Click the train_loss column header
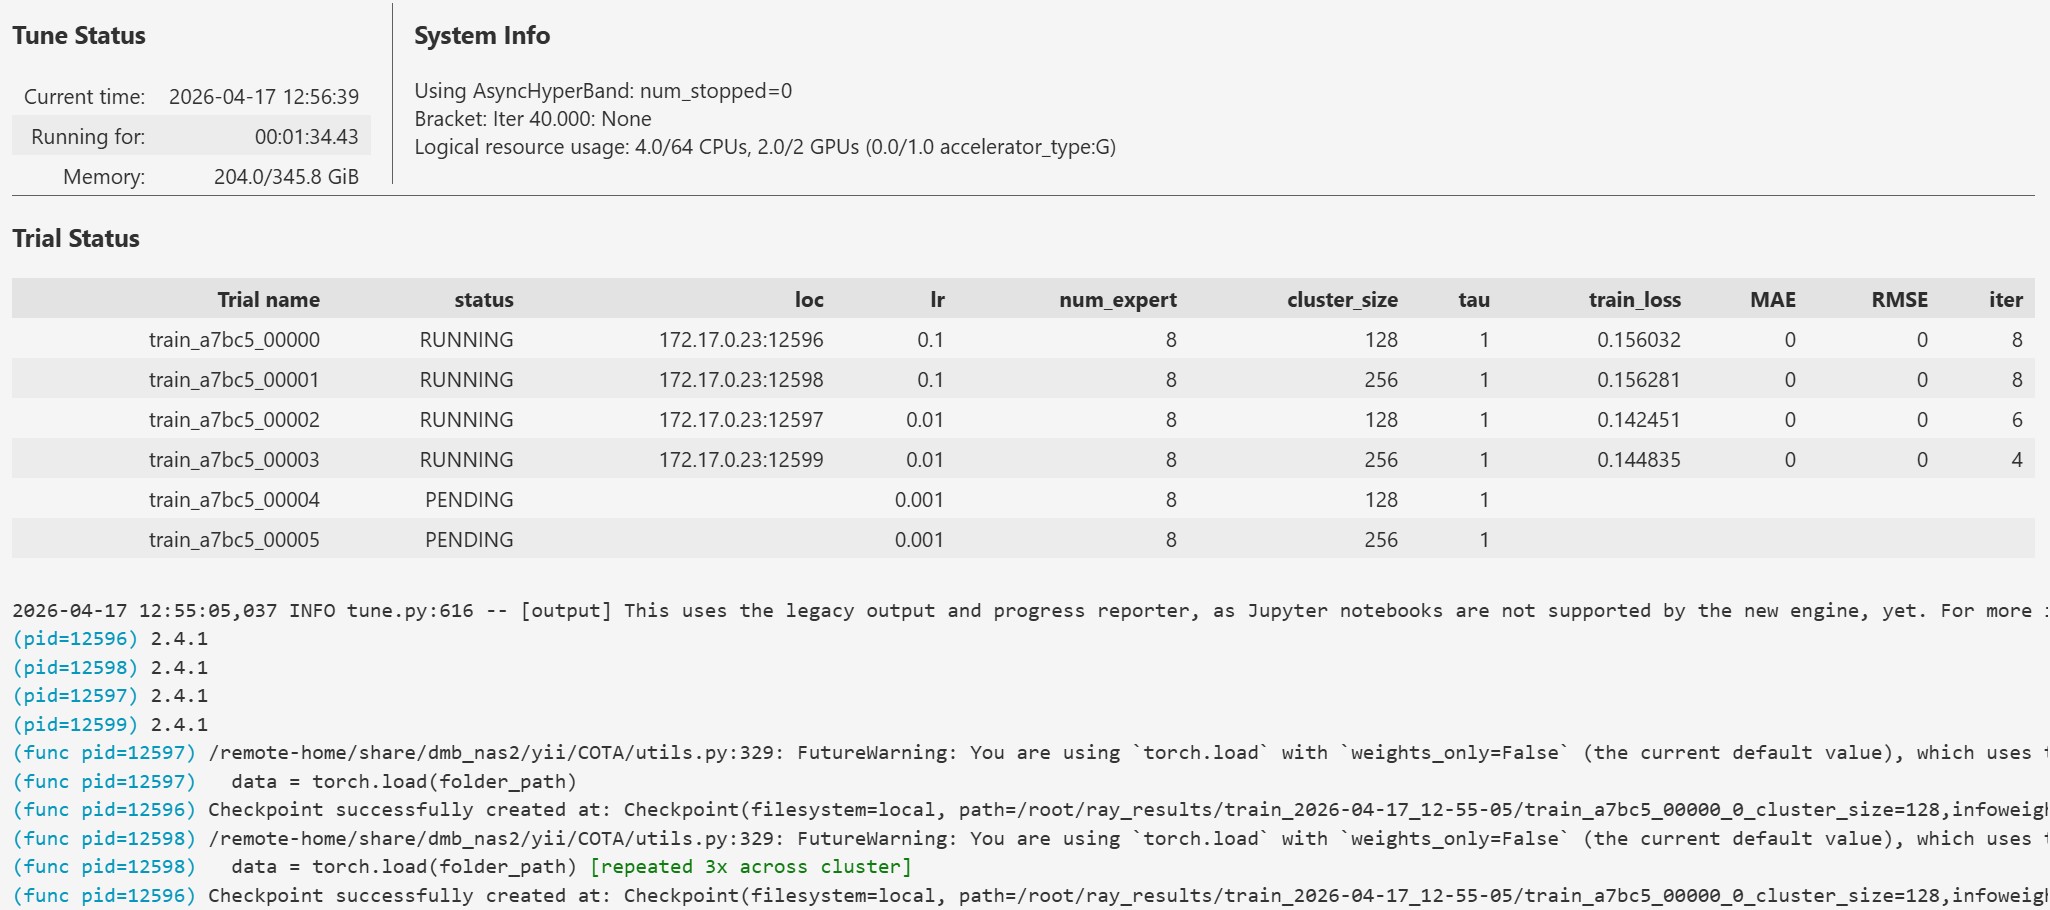Viewport: 2050px width, 910px height. pos(1635,300)
